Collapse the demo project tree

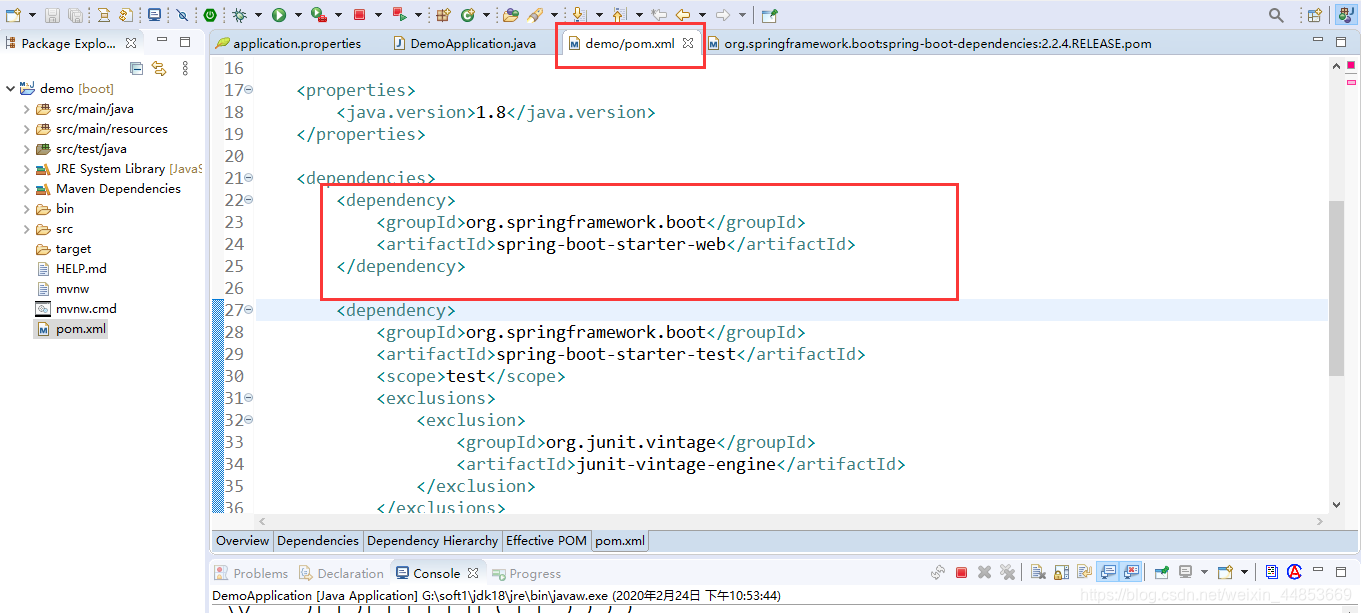pyautogui.click(x=10, y=89)
